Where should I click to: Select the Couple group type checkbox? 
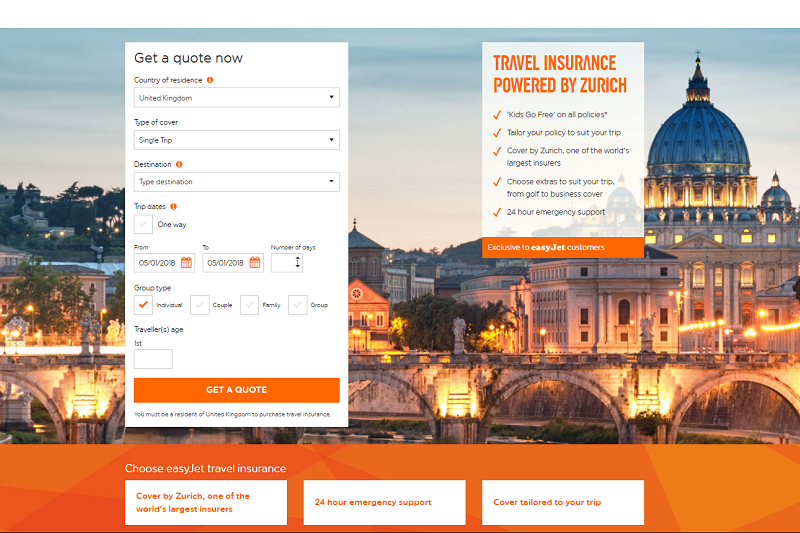click(x=199, y=304)
